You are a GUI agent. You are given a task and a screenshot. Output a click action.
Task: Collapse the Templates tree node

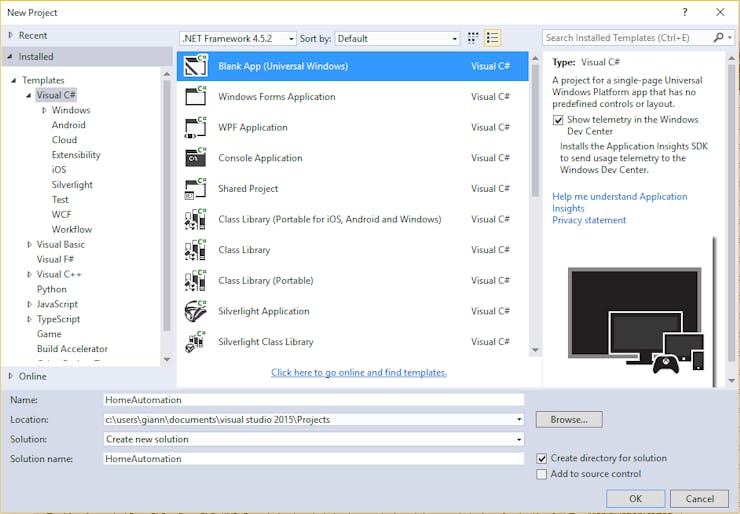(14, 80)
